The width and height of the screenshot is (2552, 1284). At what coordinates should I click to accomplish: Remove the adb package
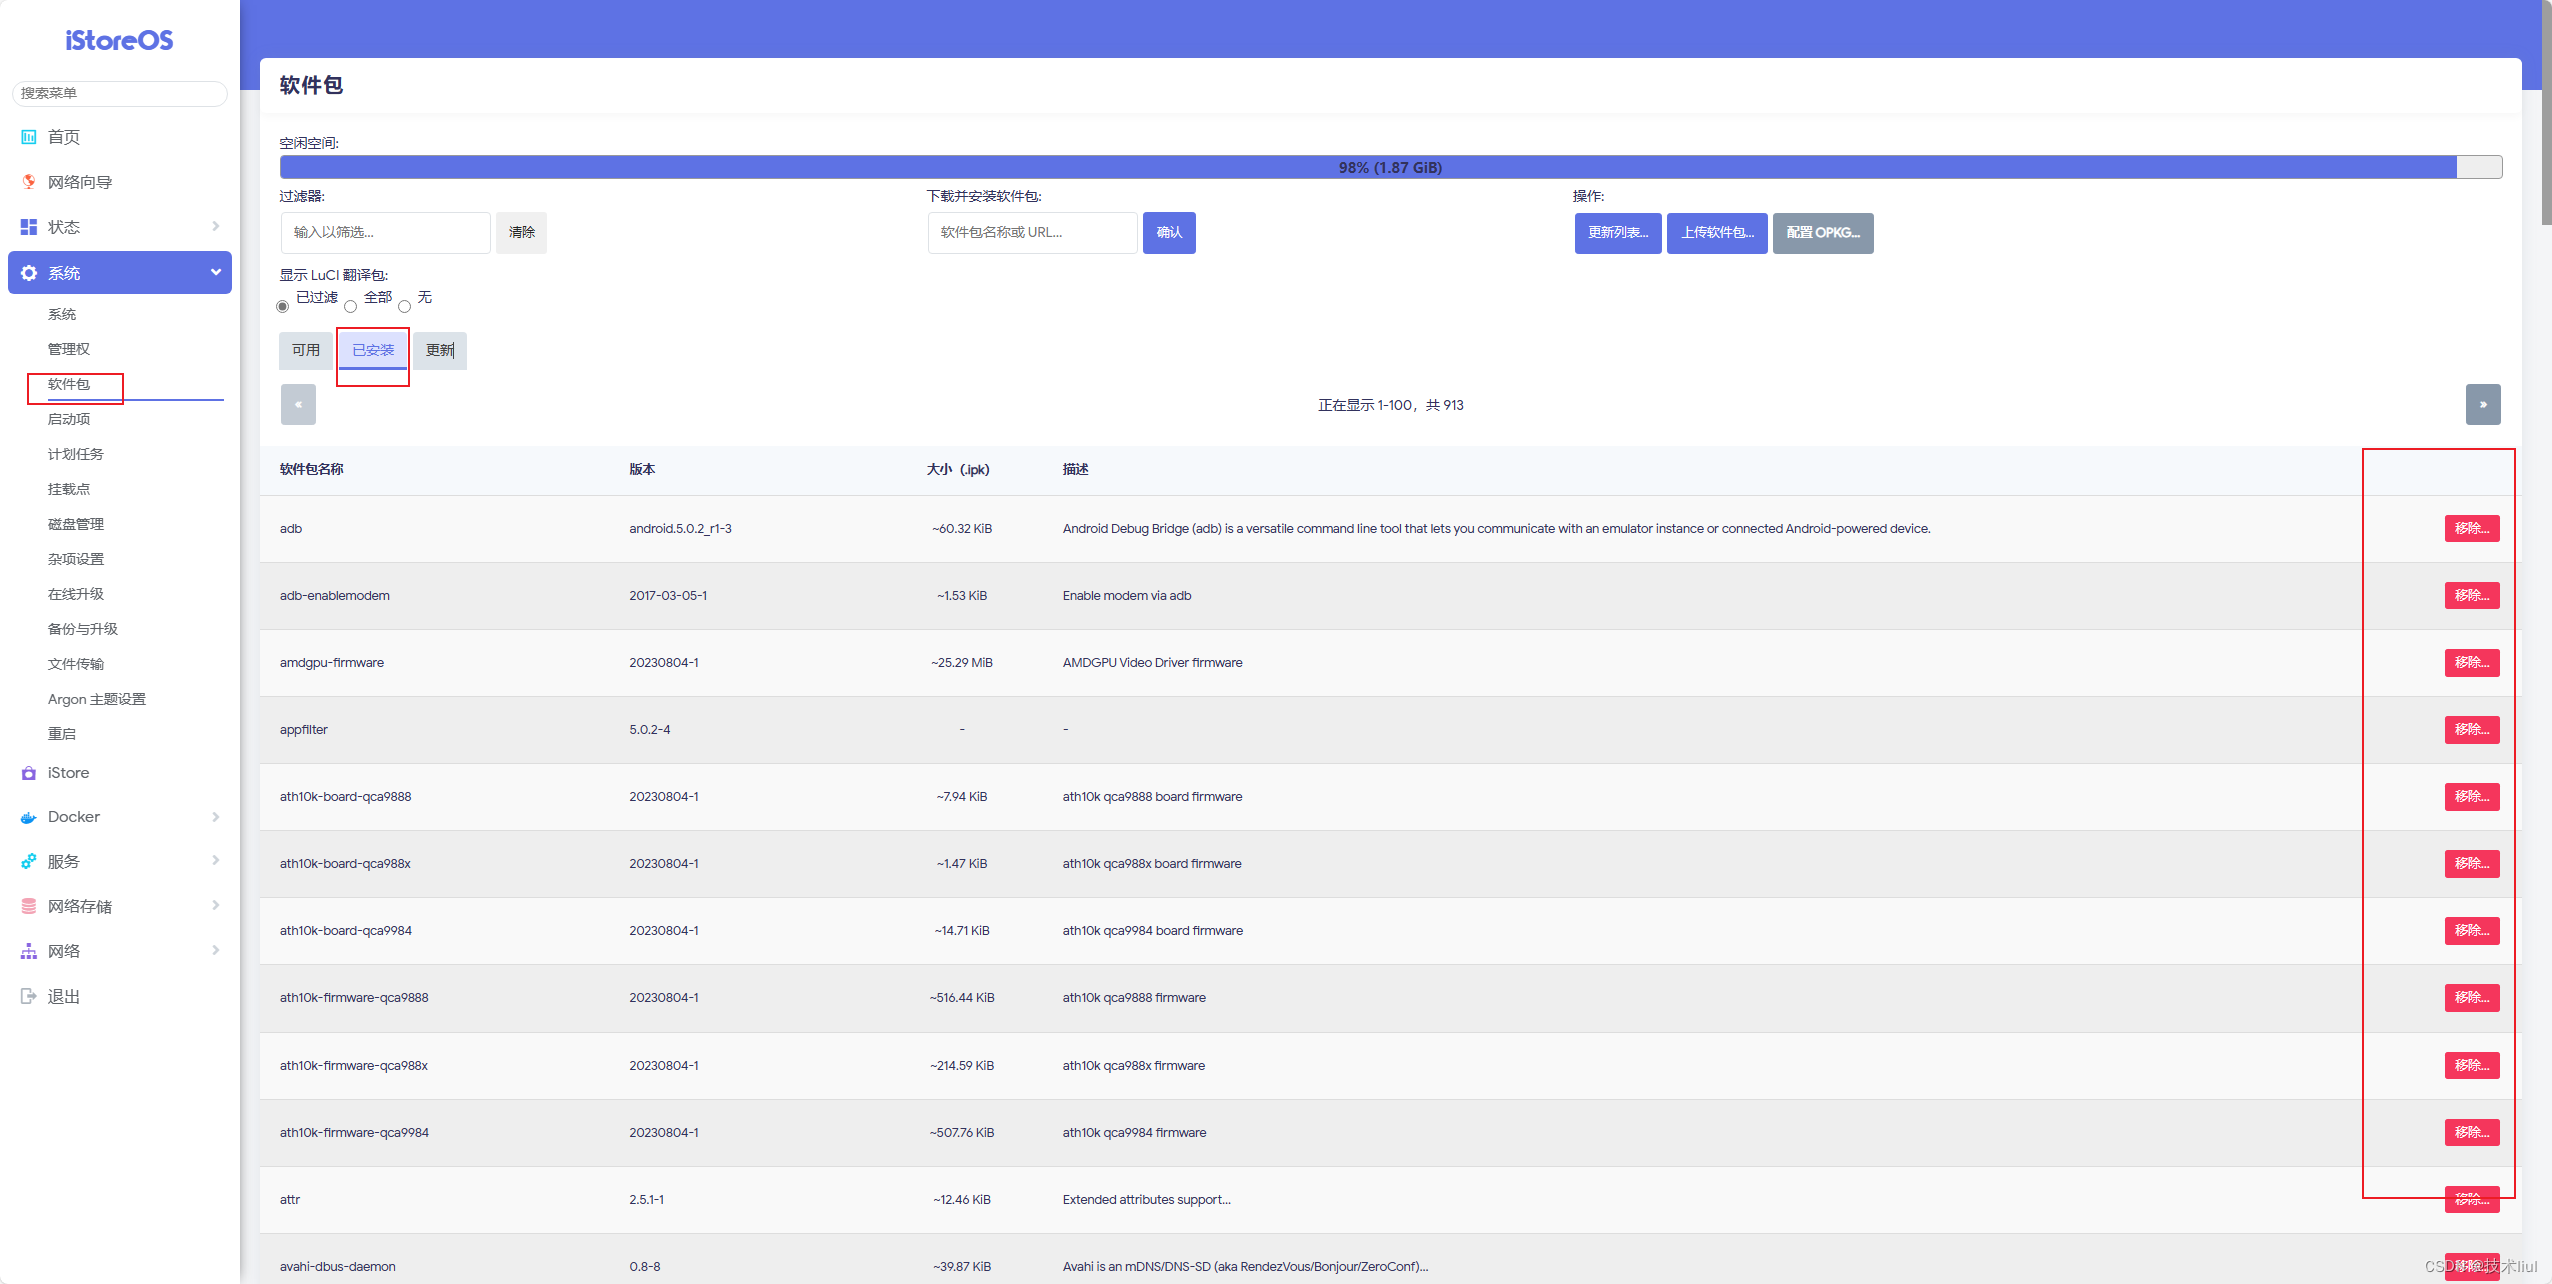click(x=2471, y=528)
